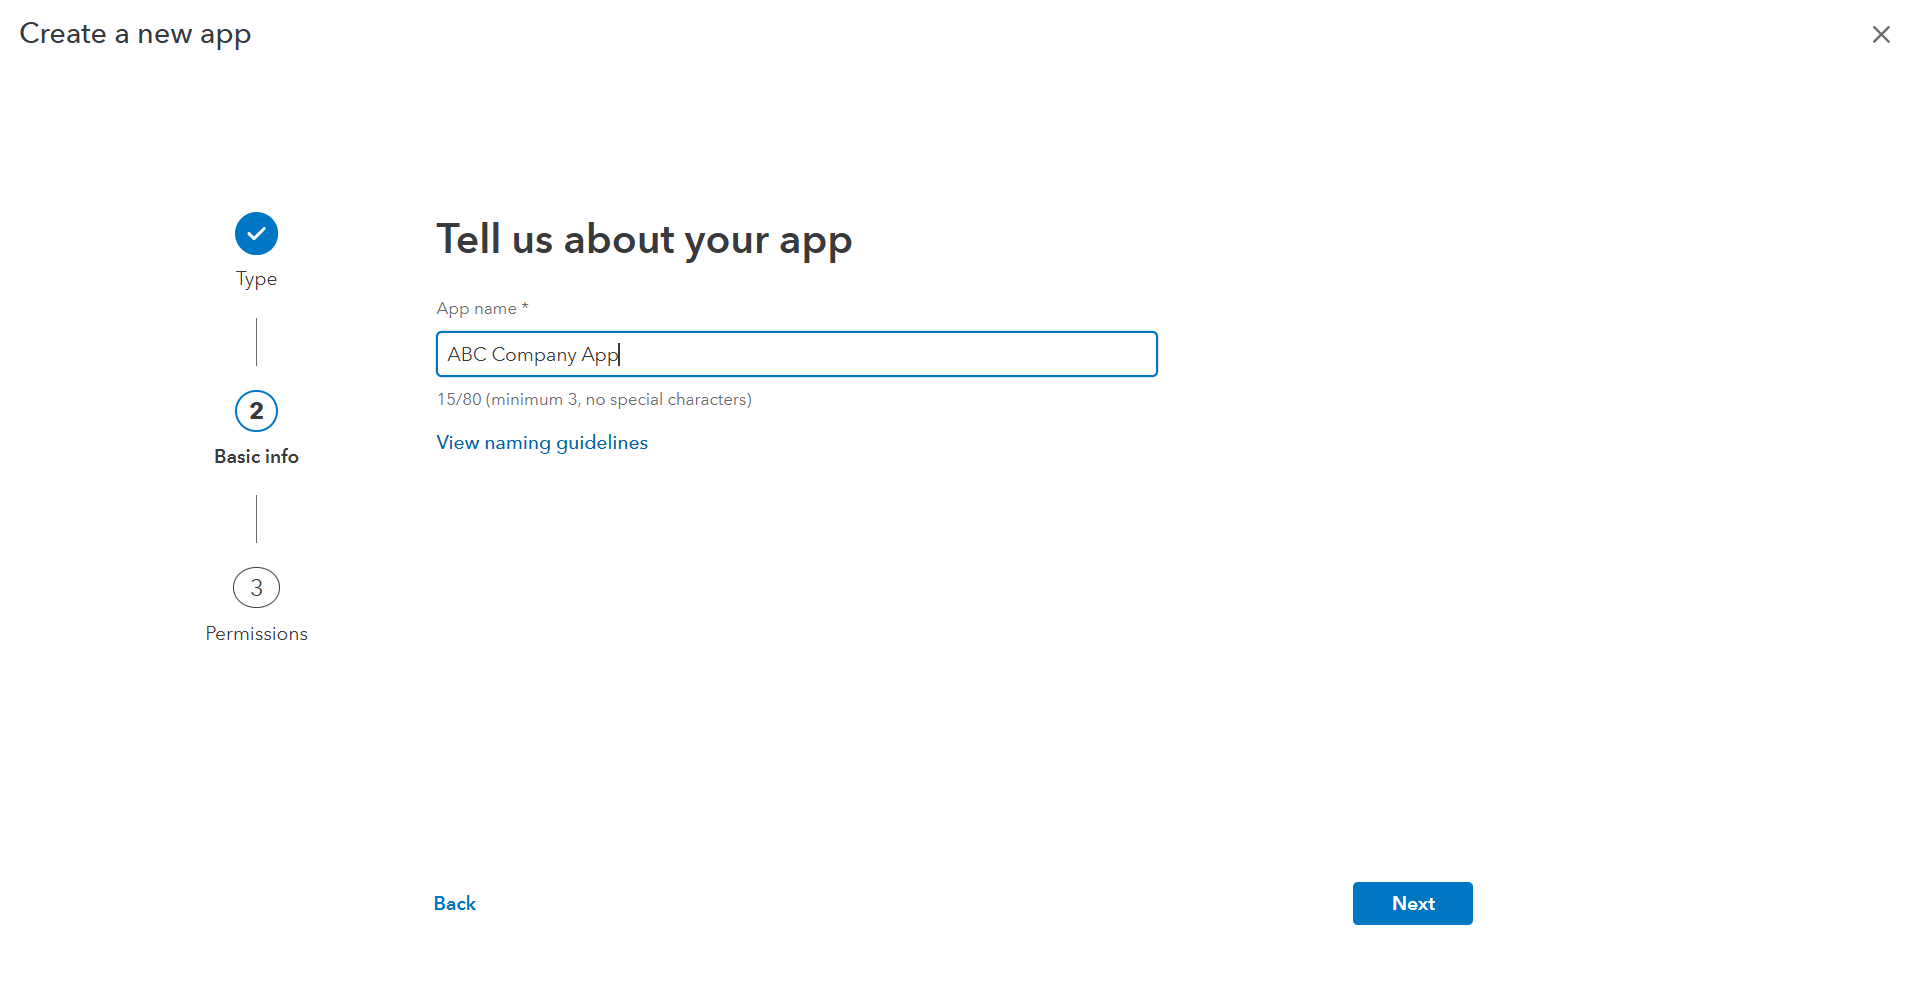Go Back to the previous step
This screenshot has width=1912, height=993.
(x=455, y=904)
